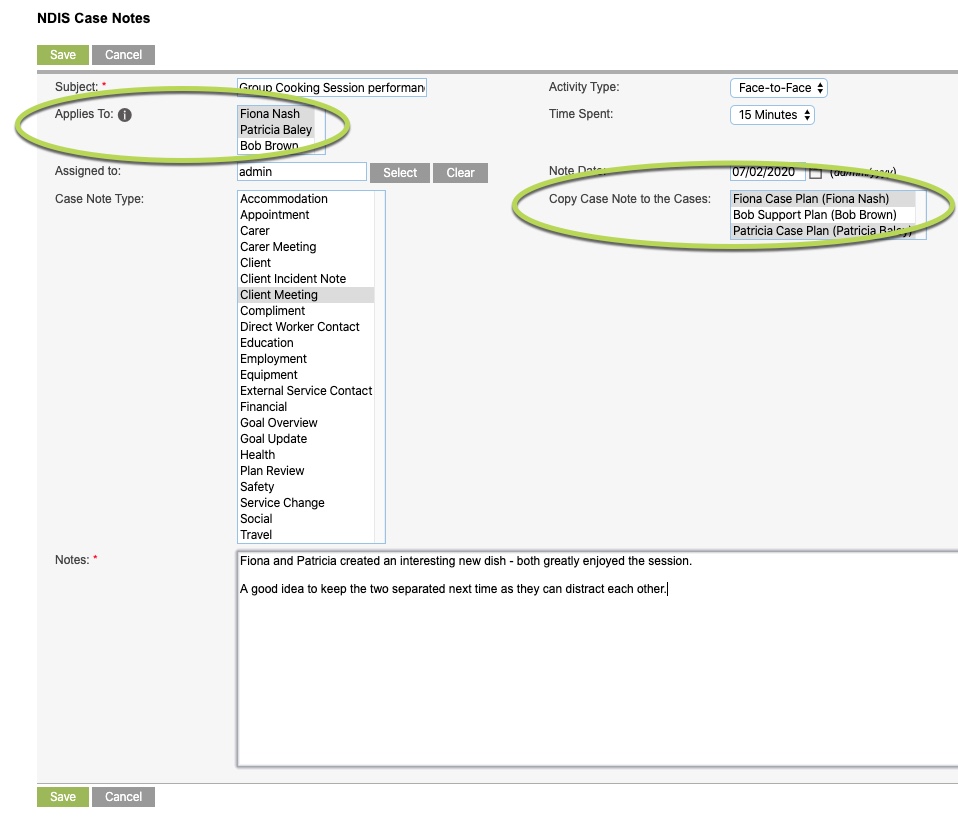Click the bottom Cancel button
The height and width of the screenshot is (817, 958).
pos(123,796)
